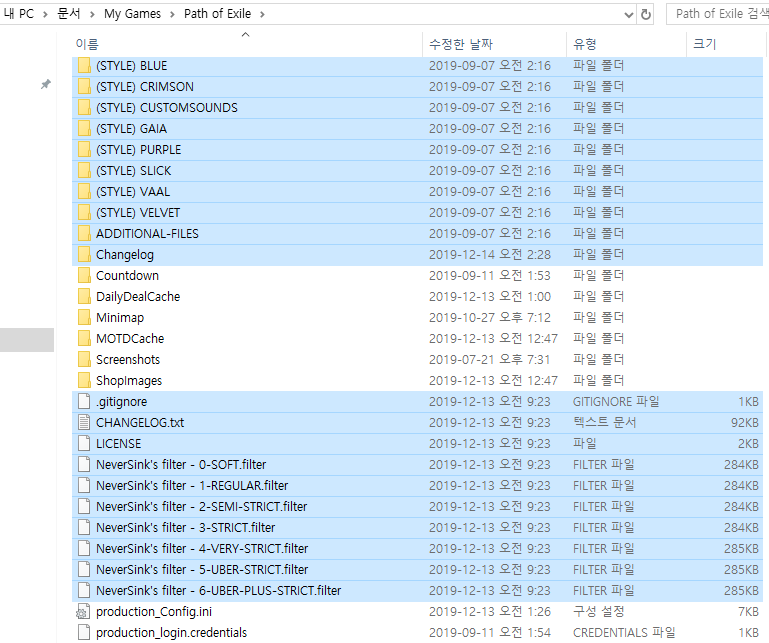Screen dimensions: 769x643
Task: Click the 92KB size of CHANGELOG.txt
Action: pyautogui.click(x=744, y=423)
